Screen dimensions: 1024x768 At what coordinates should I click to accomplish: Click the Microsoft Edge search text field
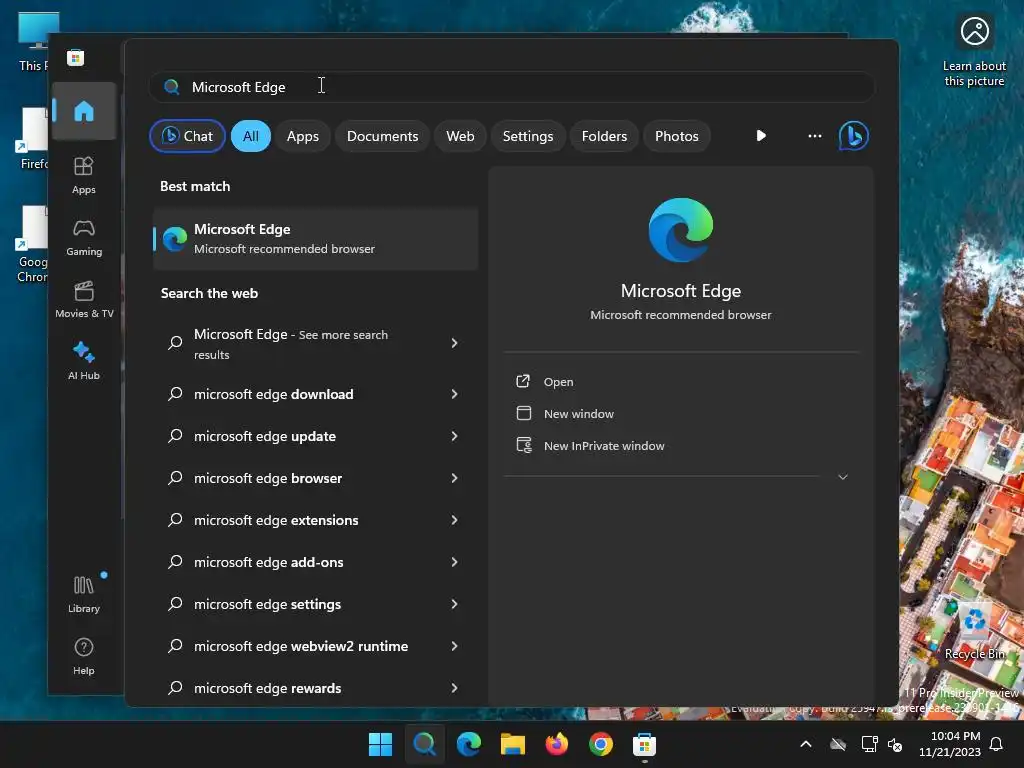(511, 87)
